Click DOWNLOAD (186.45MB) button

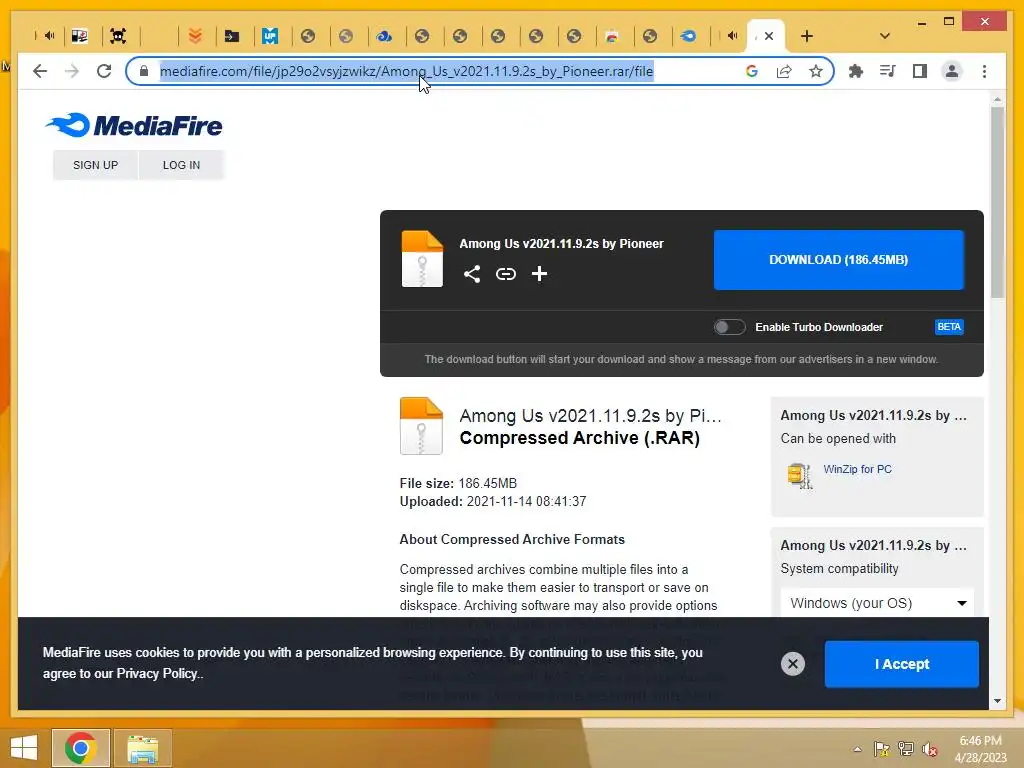coord(839,260)
